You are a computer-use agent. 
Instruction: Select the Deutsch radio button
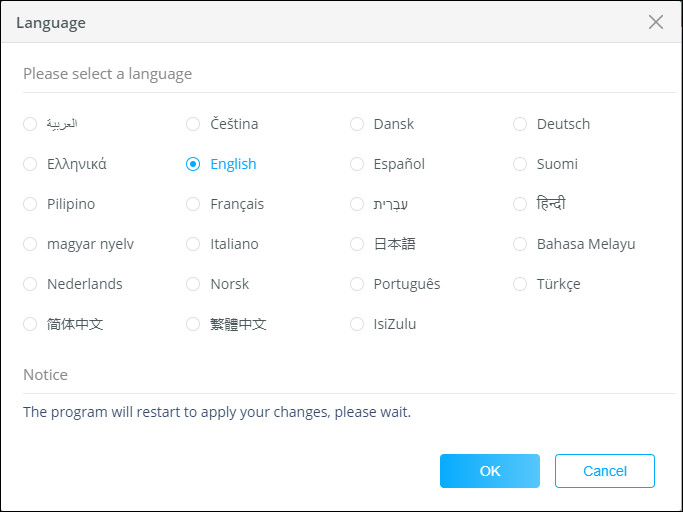tap(520, 124)
